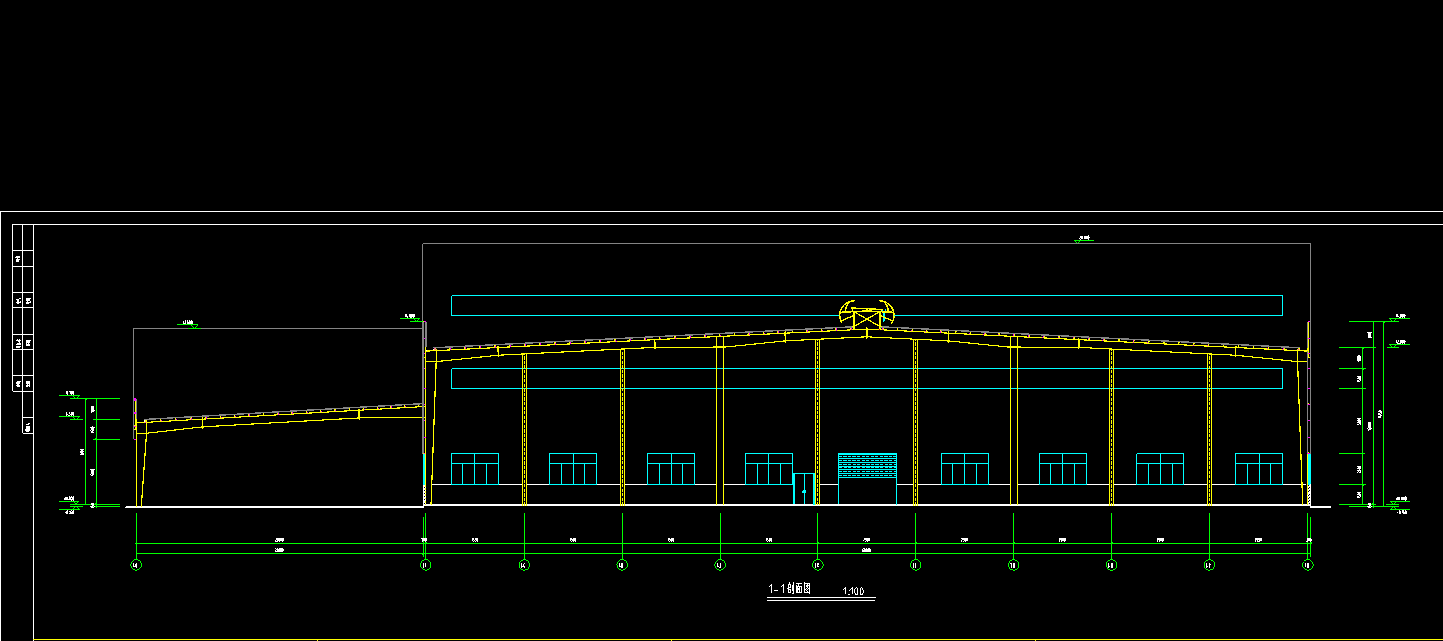Click the small entry door beside the shutter
This screenshot has height=641, width=1443.
804,488
